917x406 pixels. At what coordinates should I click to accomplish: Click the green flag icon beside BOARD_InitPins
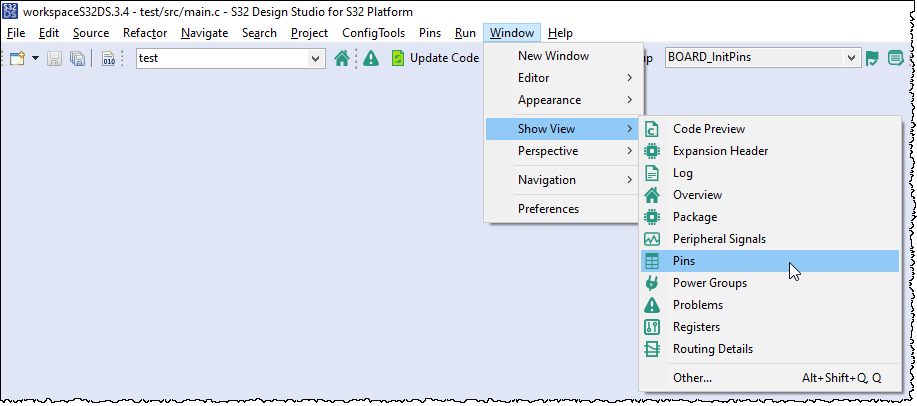pyautogui.click(x=872, y=58)
